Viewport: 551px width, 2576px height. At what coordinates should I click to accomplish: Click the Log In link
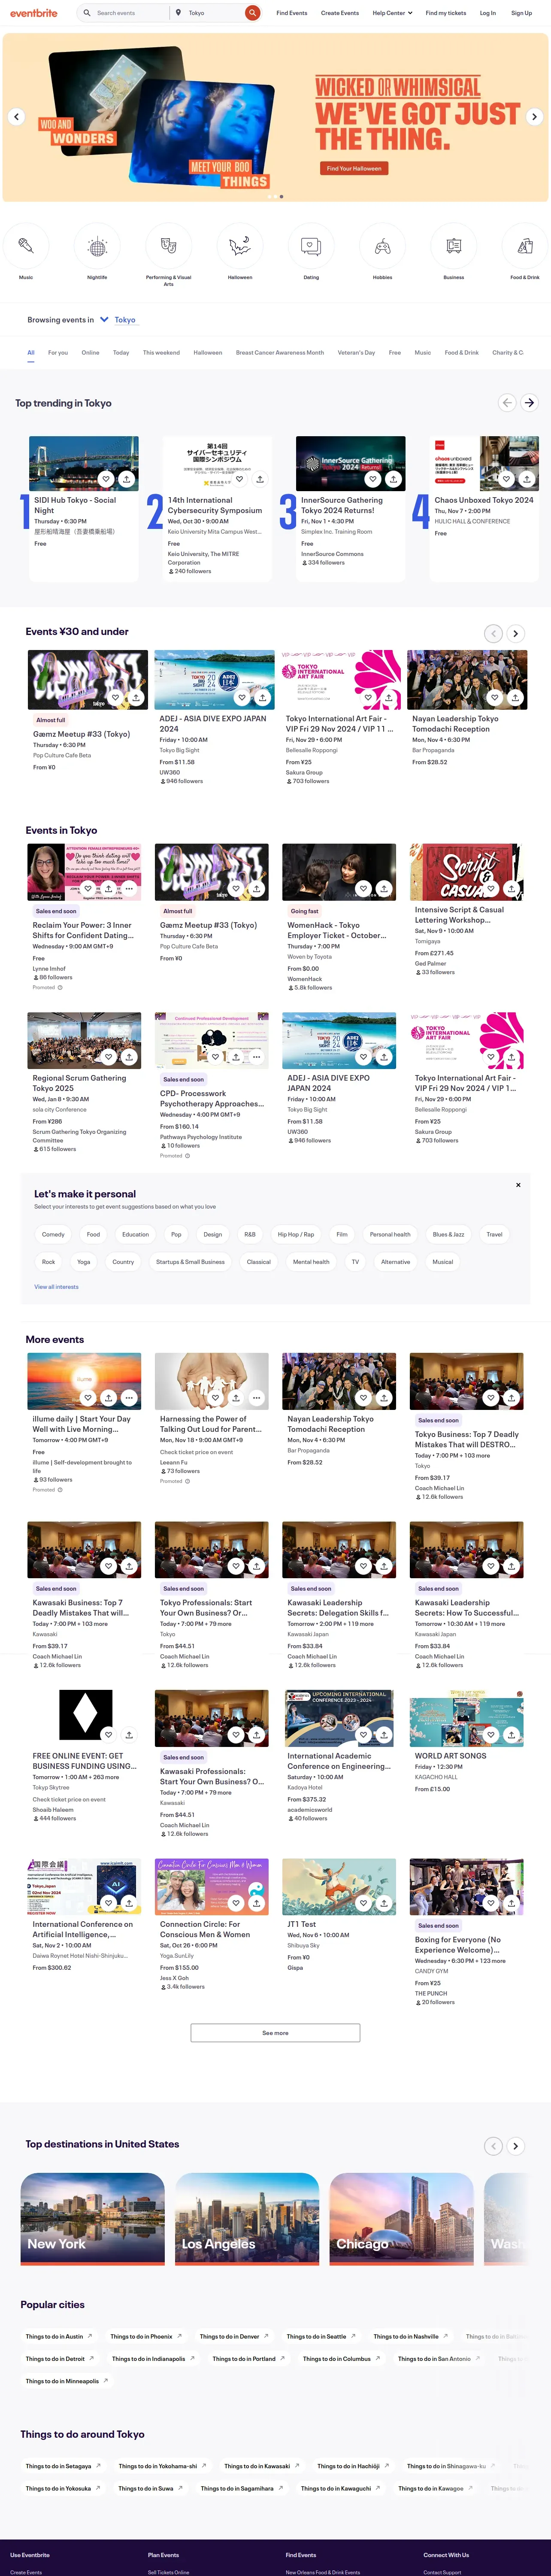click(x=487, y=13)
